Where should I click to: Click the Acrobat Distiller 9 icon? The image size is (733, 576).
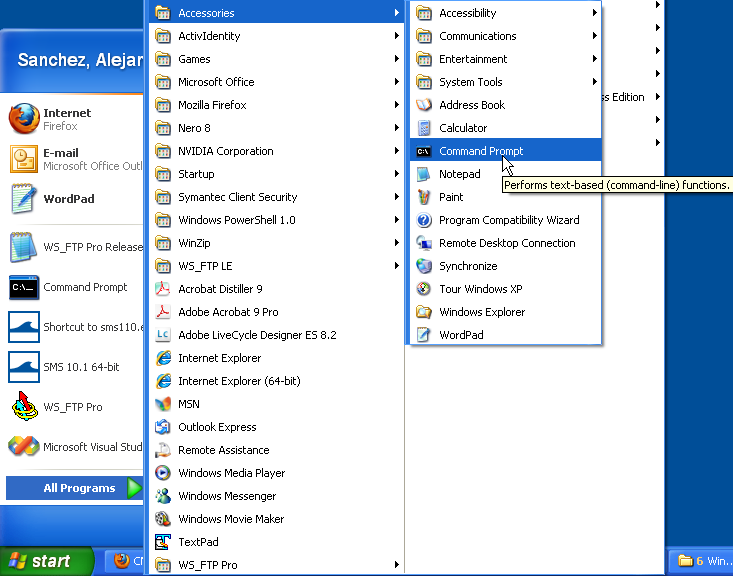pos(163,289)
